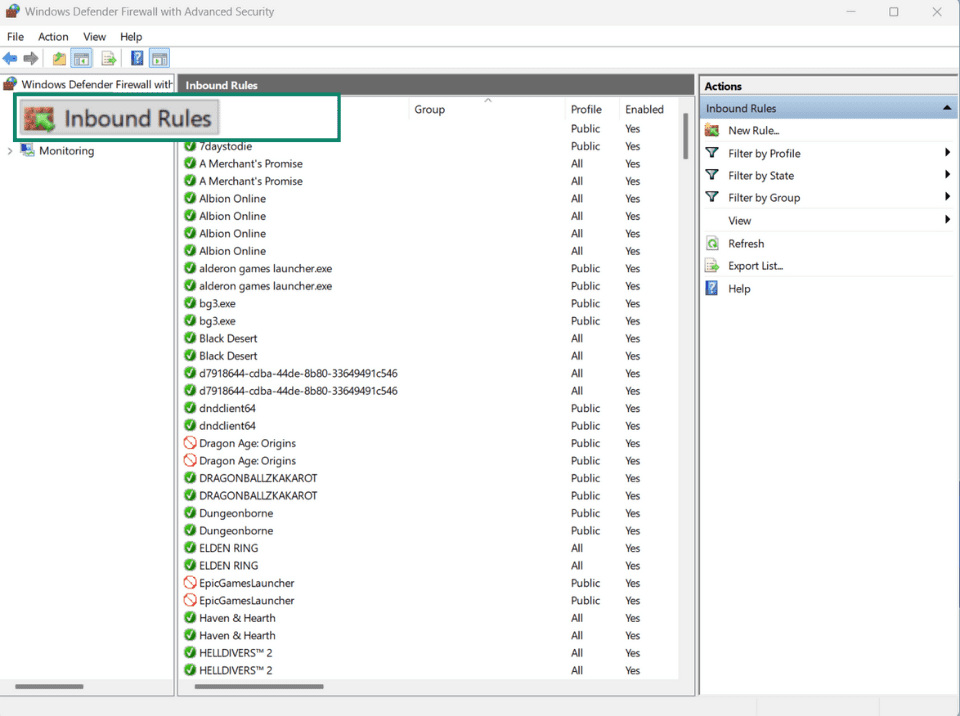Click the Filter by Profile funnel icon
This screenshot has width=960, height=716.
[x=712, y=153]
